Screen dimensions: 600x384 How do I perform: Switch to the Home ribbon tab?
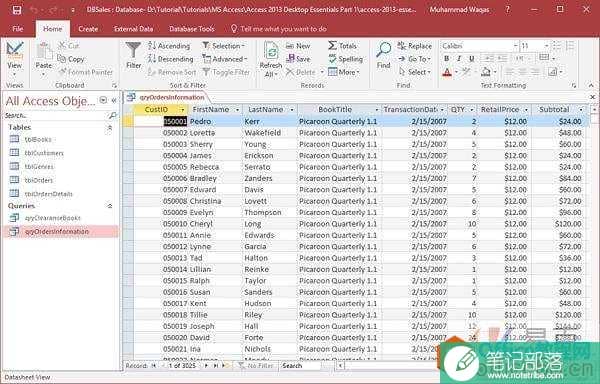(x=53, y=29)
